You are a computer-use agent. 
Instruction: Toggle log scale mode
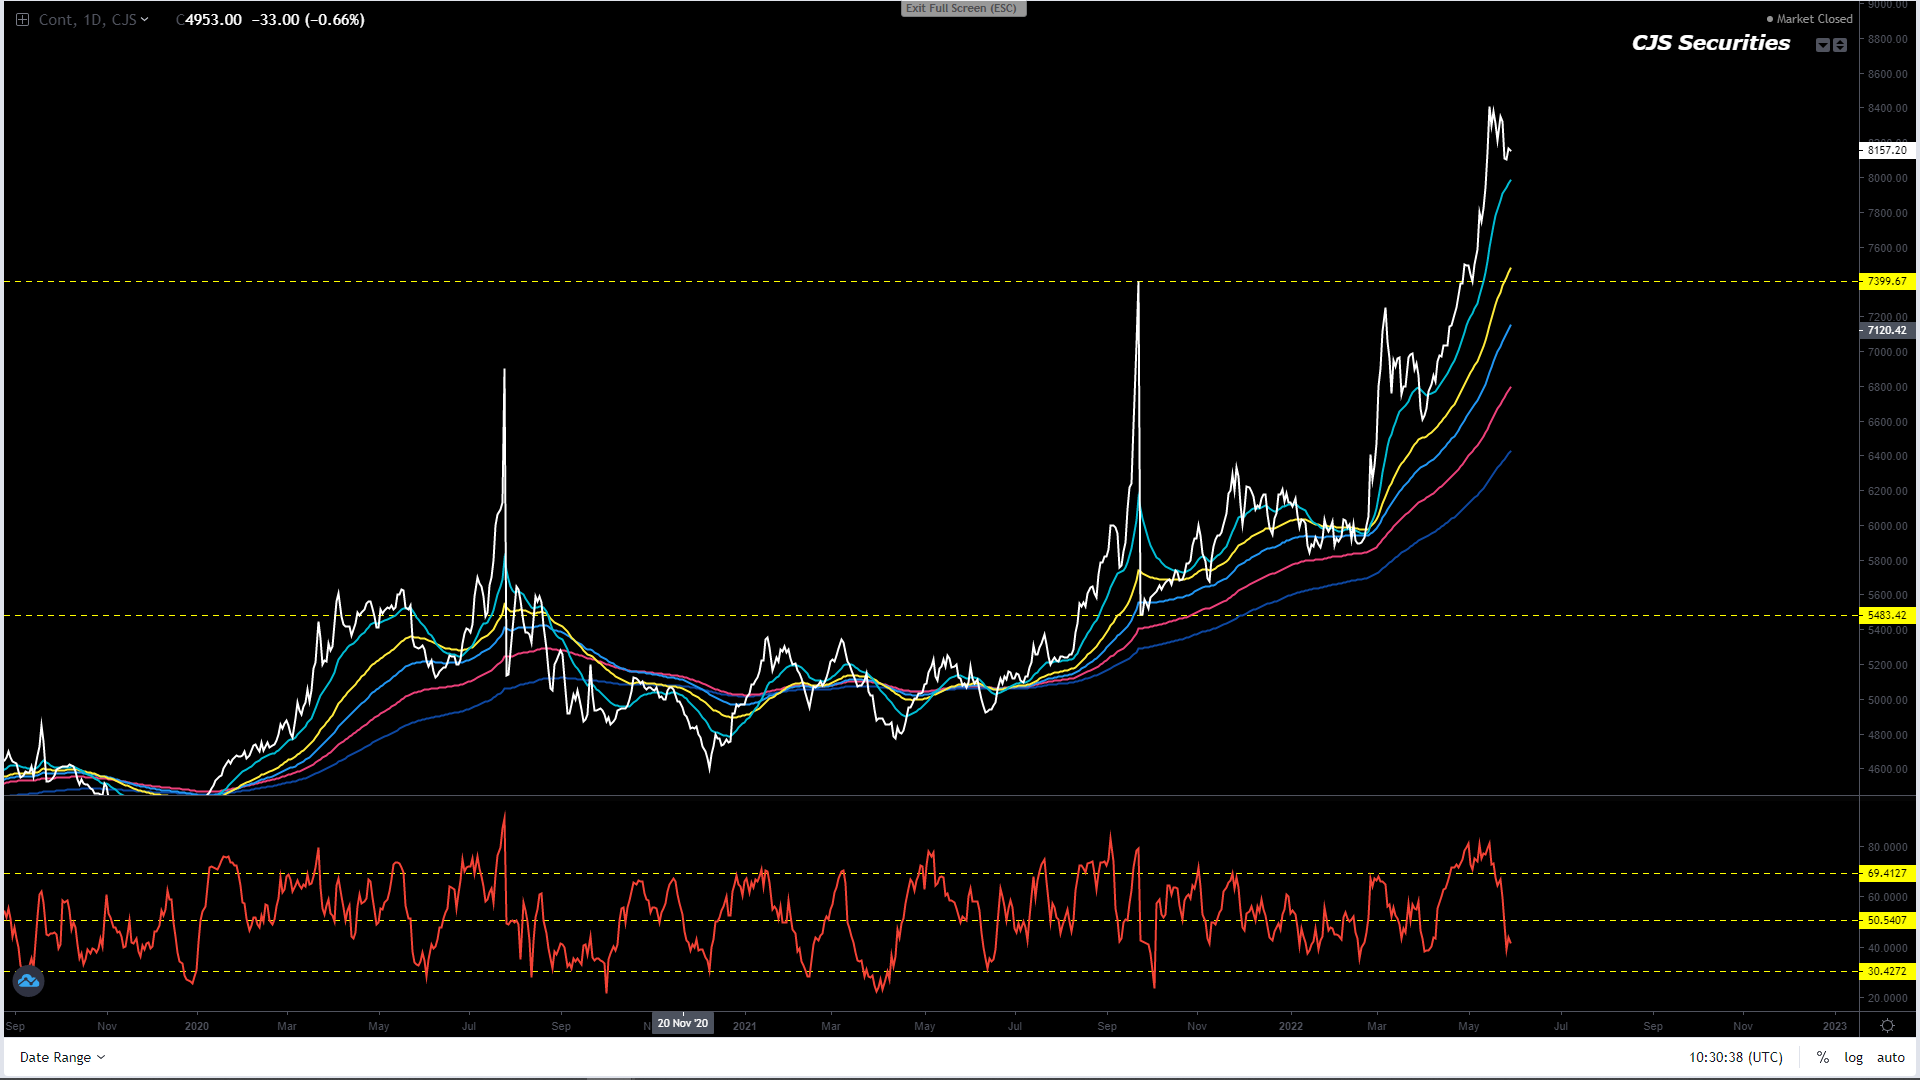pyautogui.click(x=1853, y=1057)
